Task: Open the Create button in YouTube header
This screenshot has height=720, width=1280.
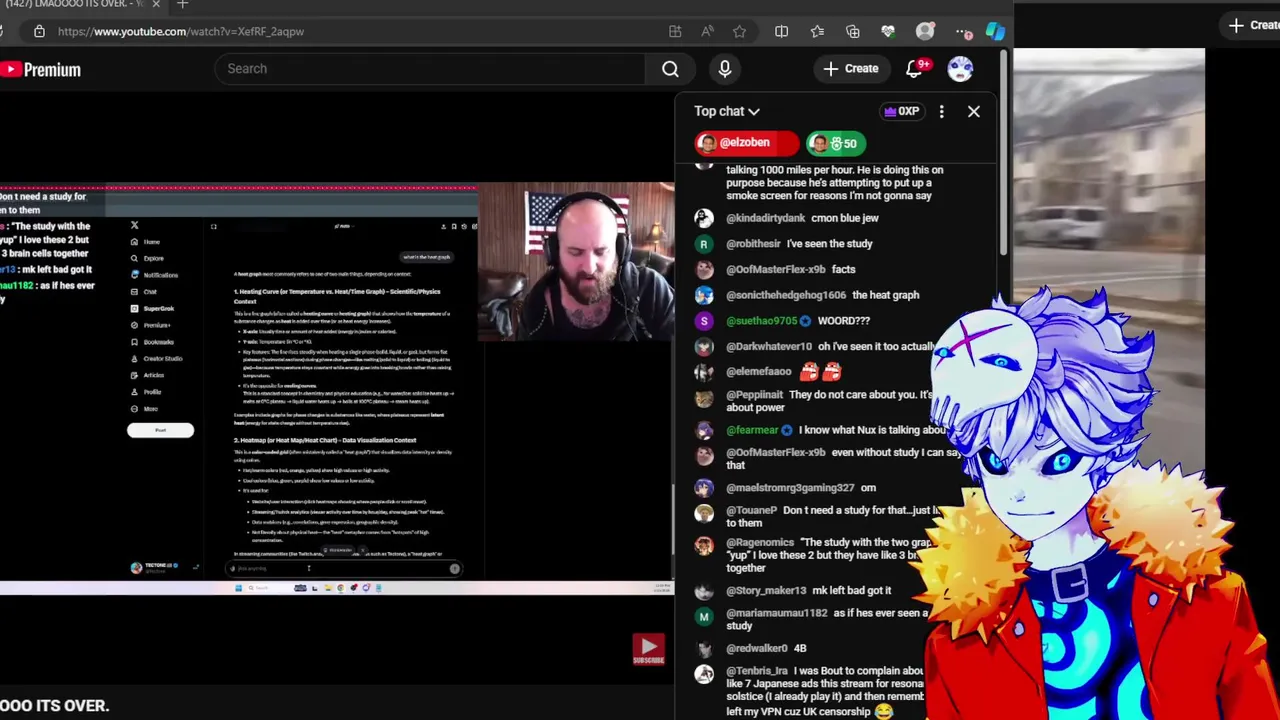Action: [851, 69]
